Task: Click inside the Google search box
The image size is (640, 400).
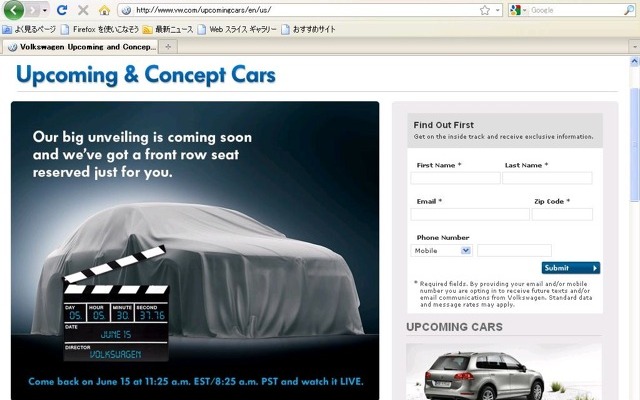Action: (x=576, y=10)
